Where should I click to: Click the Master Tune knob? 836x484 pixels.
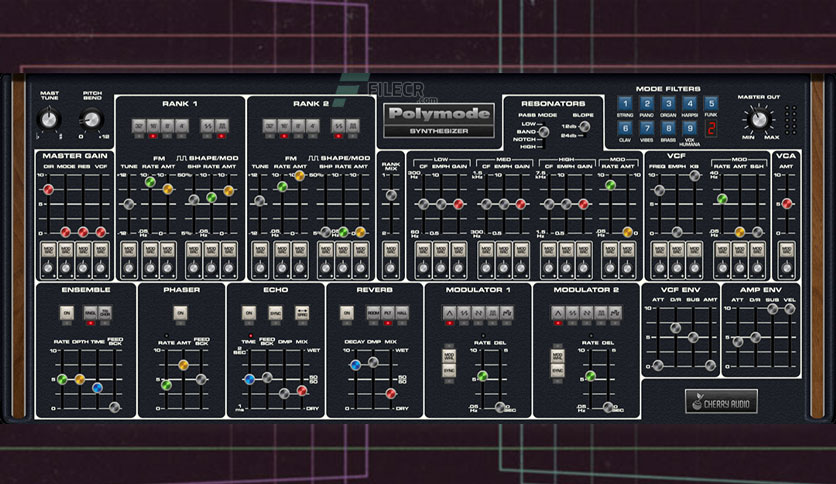point(49,119)
